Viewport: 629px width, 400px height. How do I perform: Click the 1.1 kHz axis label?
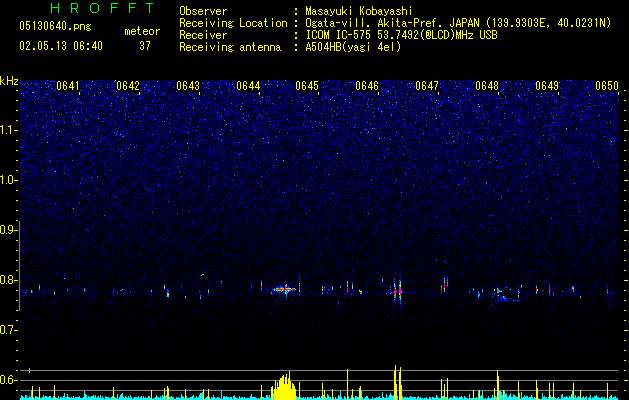[7, 130]
